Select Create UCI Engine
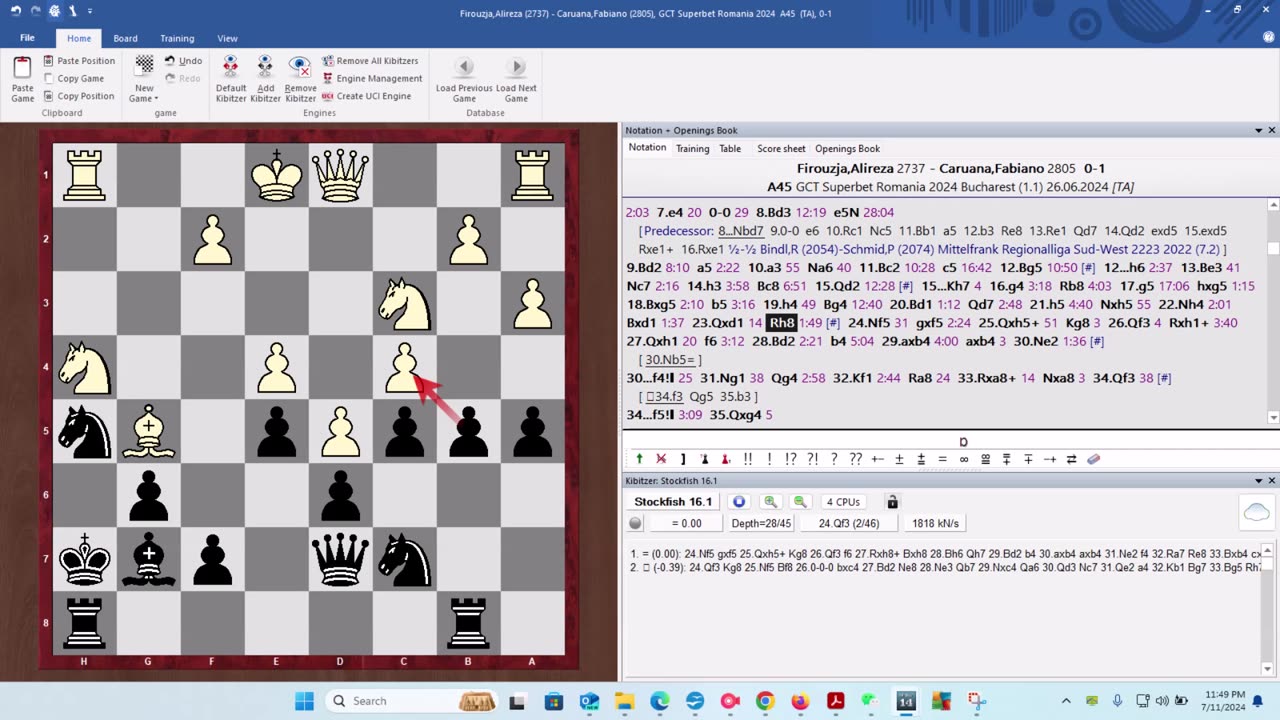 366,96
